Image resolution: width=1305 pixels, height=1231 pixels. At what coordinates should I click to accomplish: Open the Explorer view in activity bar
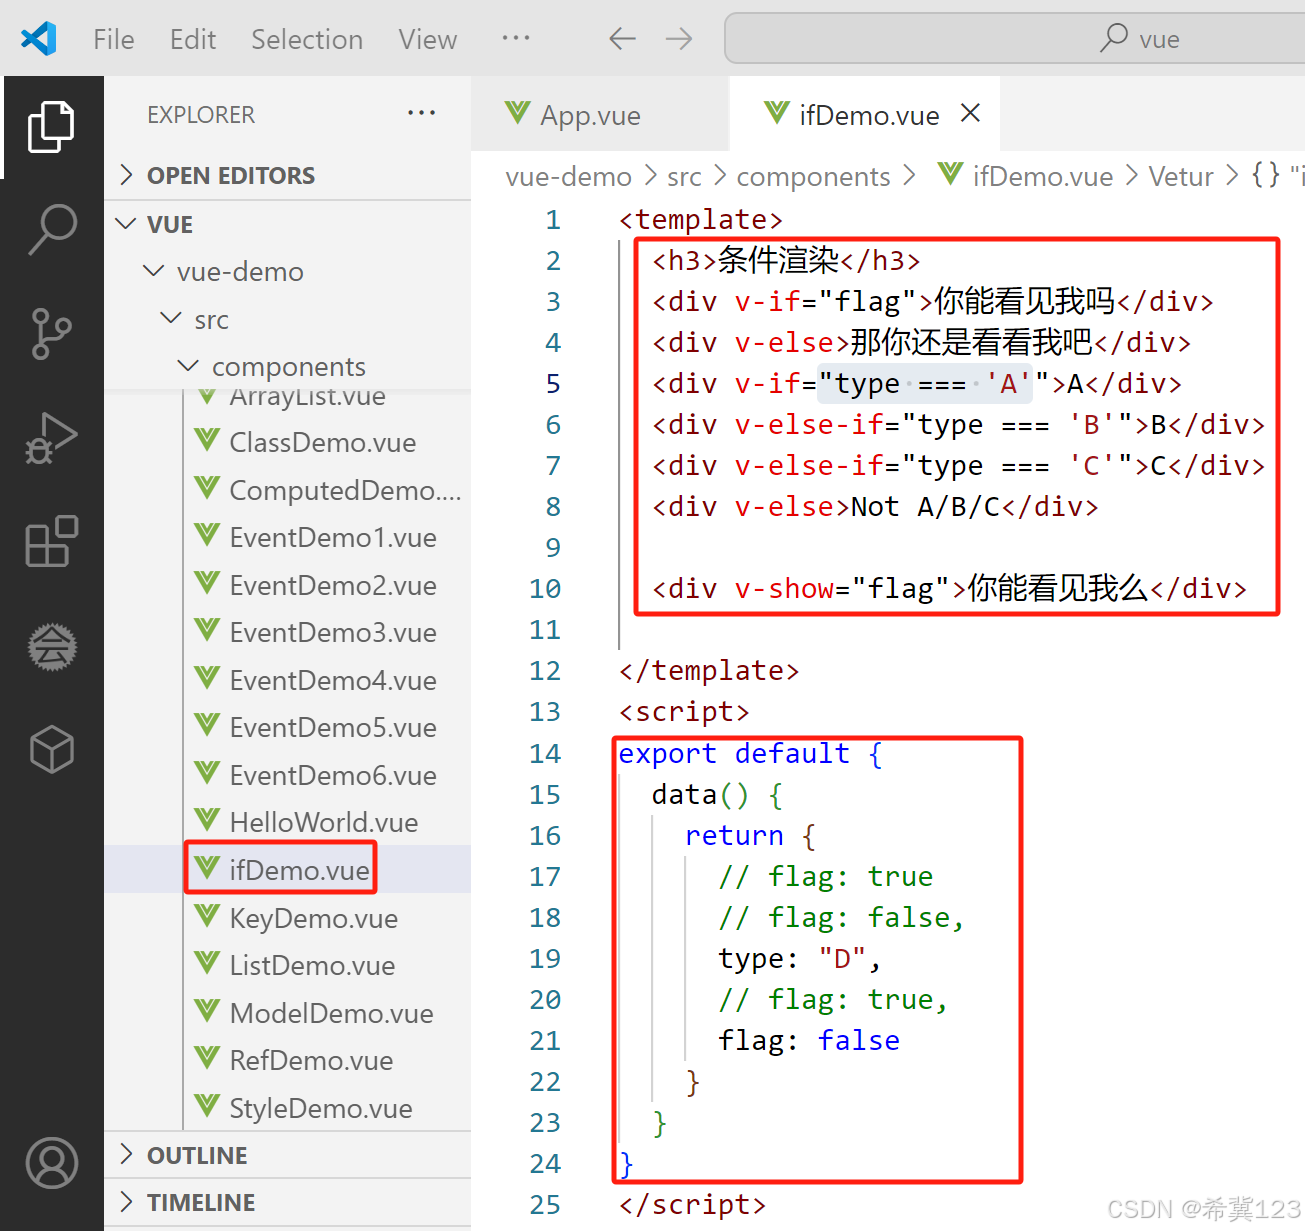51,127
